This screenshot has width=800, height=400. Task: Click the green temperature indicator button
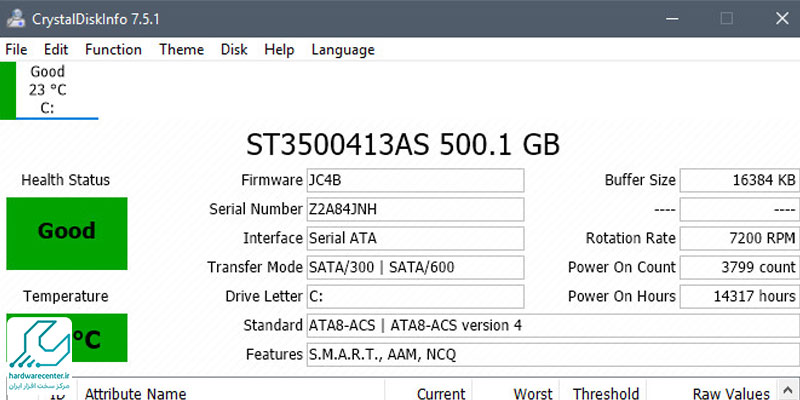coord(67,338)
